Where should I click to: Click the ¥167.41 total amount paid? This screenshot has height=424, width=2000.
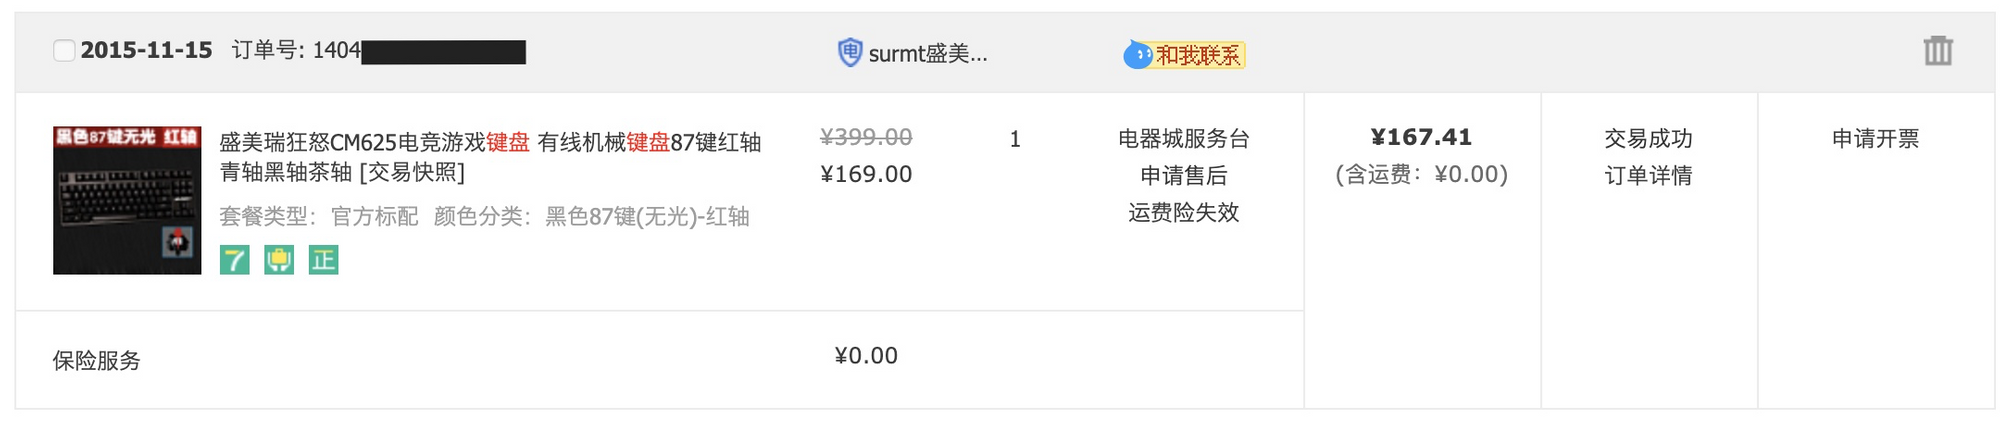tap(1420, 138)
